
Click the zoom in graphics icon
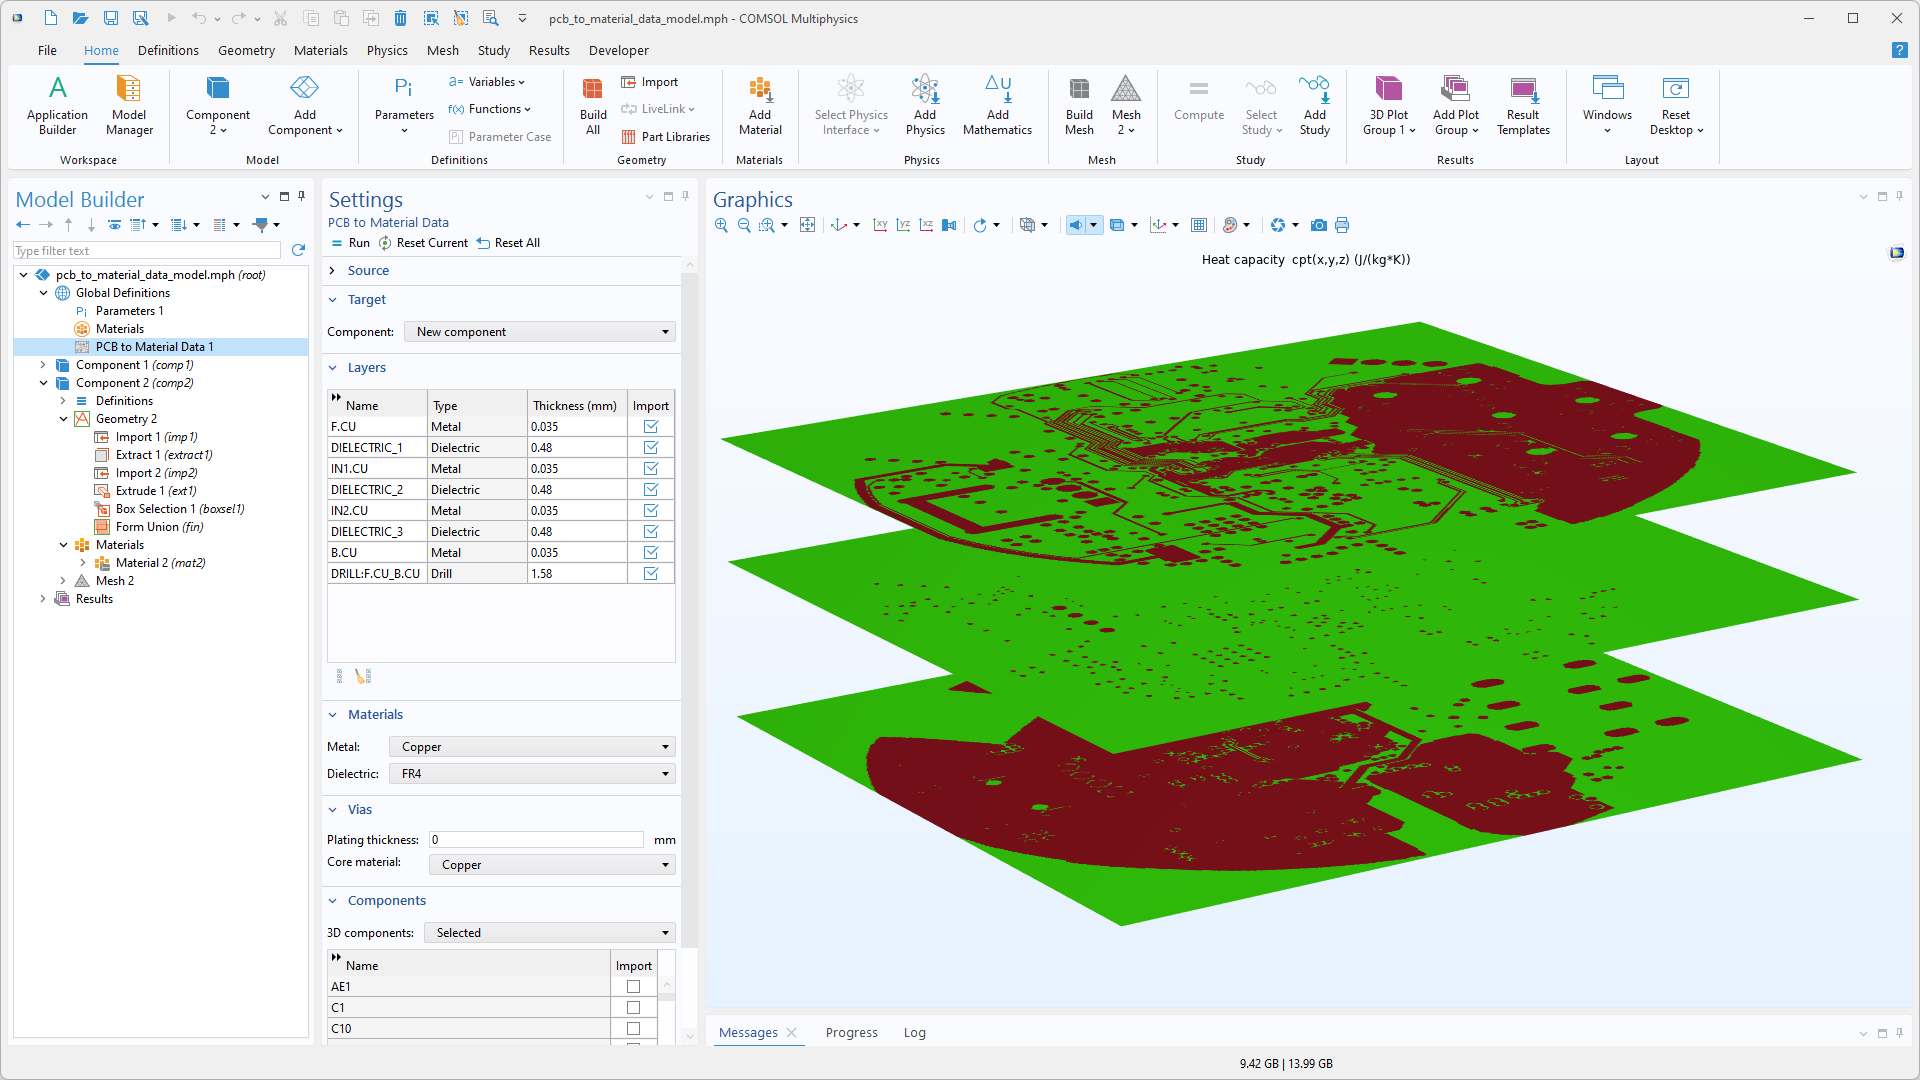[721, 225]
